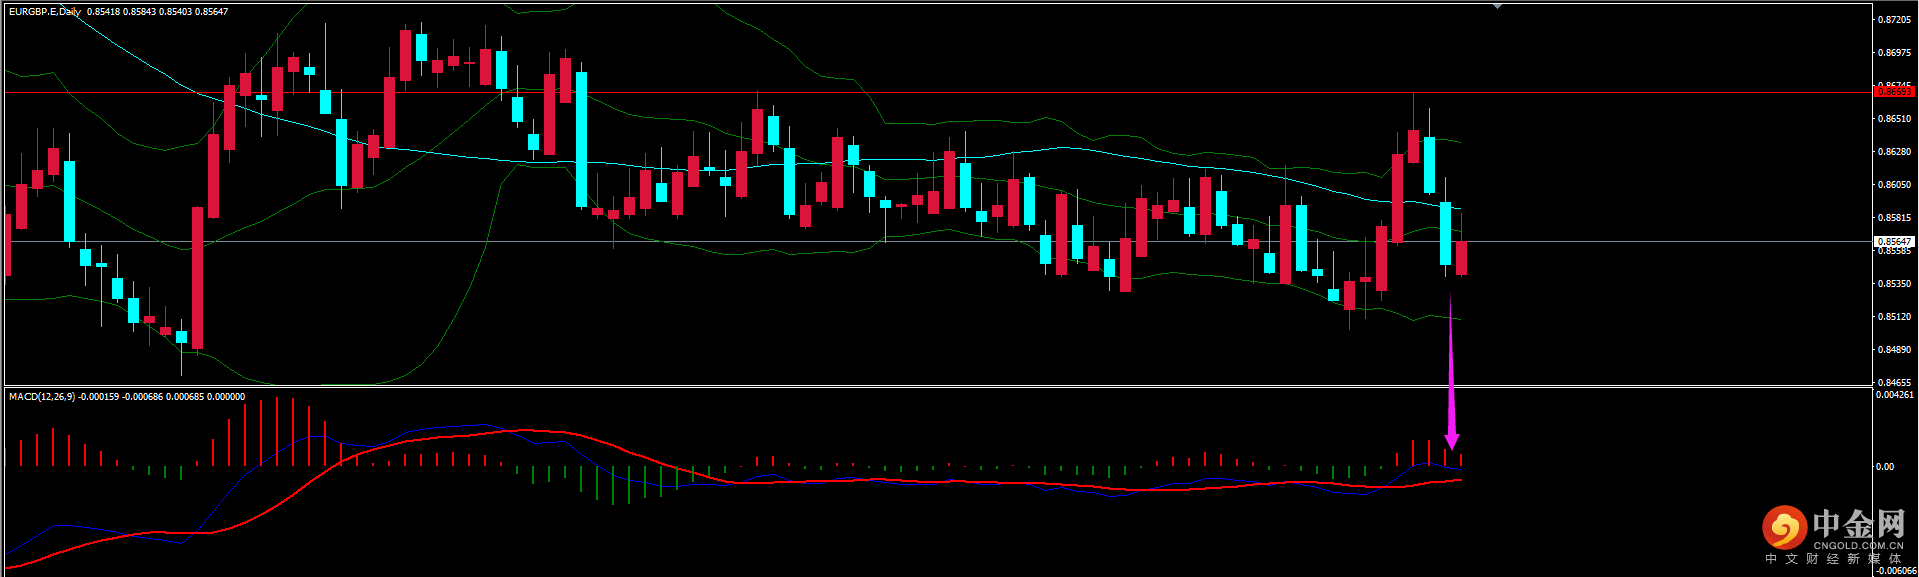Select the last cyan candlestick before the final candle
Image resolution: width=1919 pixels, height=577 pixels.
pos(1446,234)
